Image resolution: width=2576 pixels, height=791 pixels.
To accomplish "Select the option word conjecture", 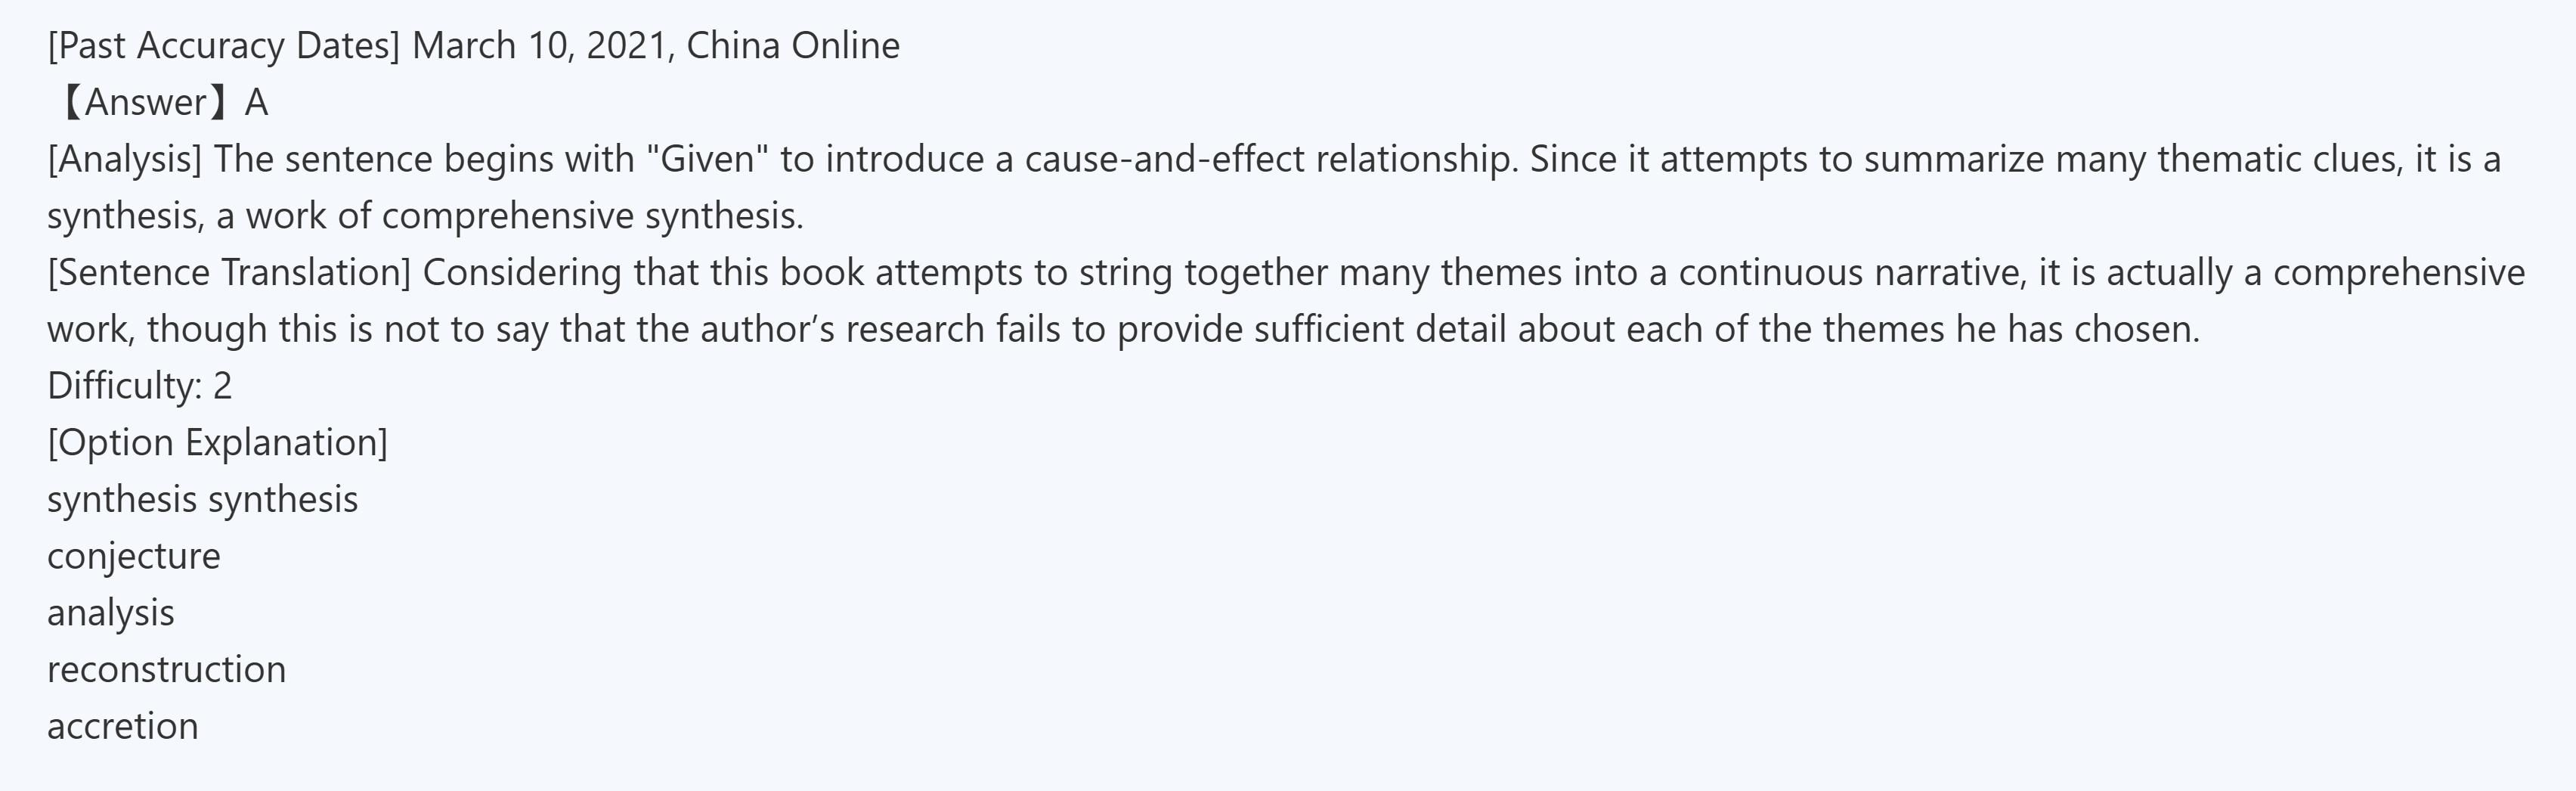I will (134, 557).
